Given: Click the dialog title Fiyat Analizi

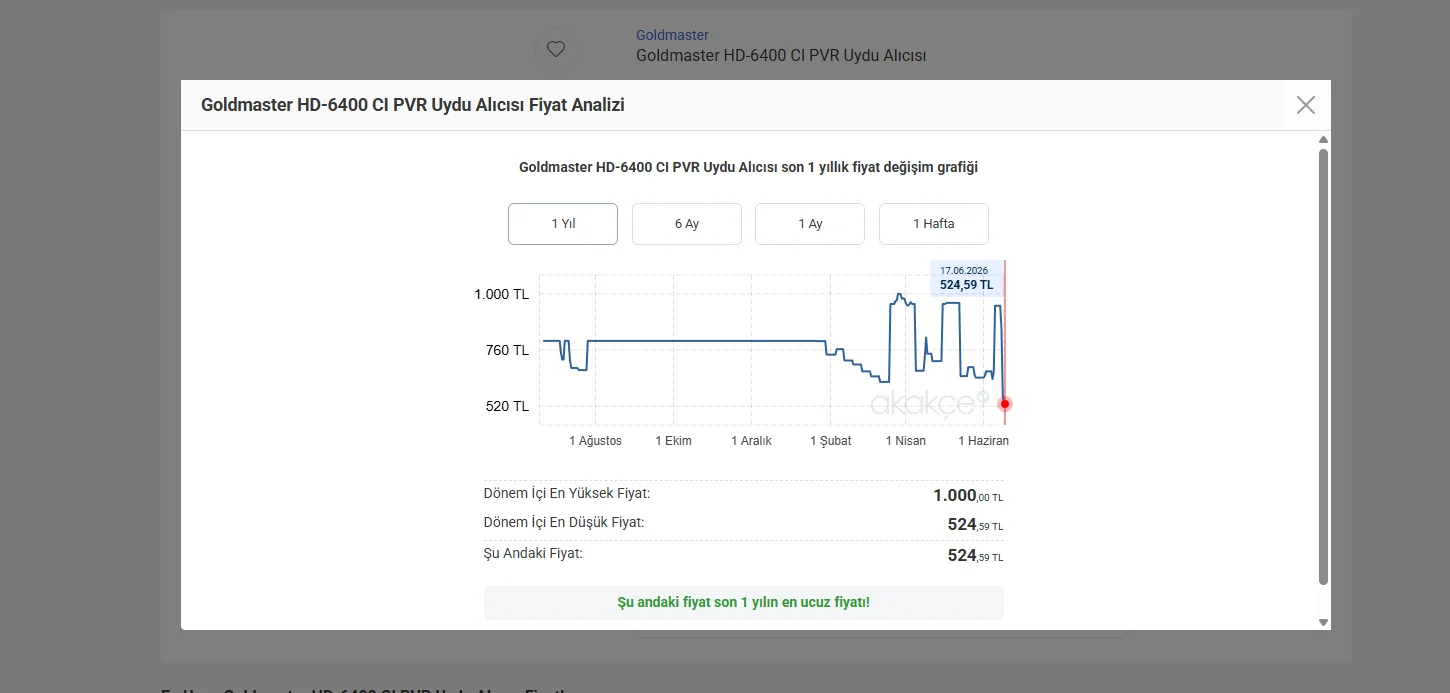Looking at the screenshot, I should 413,105.
